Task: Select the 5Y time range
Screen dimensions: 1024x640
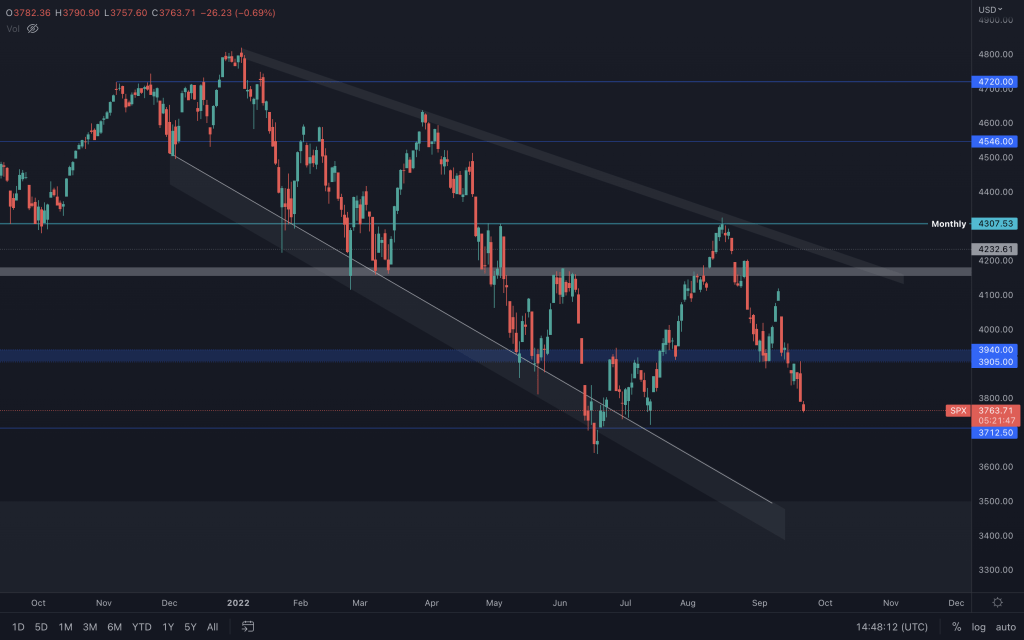Action: (190, 627)
